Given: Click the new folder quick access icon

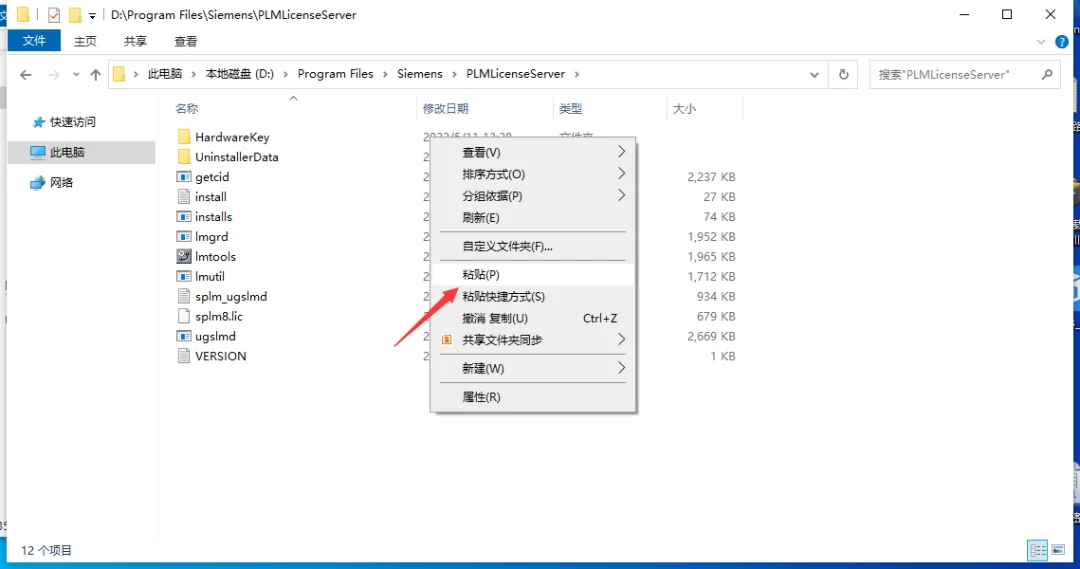Looking at the screenshot, I should click(x=75, y=14).
